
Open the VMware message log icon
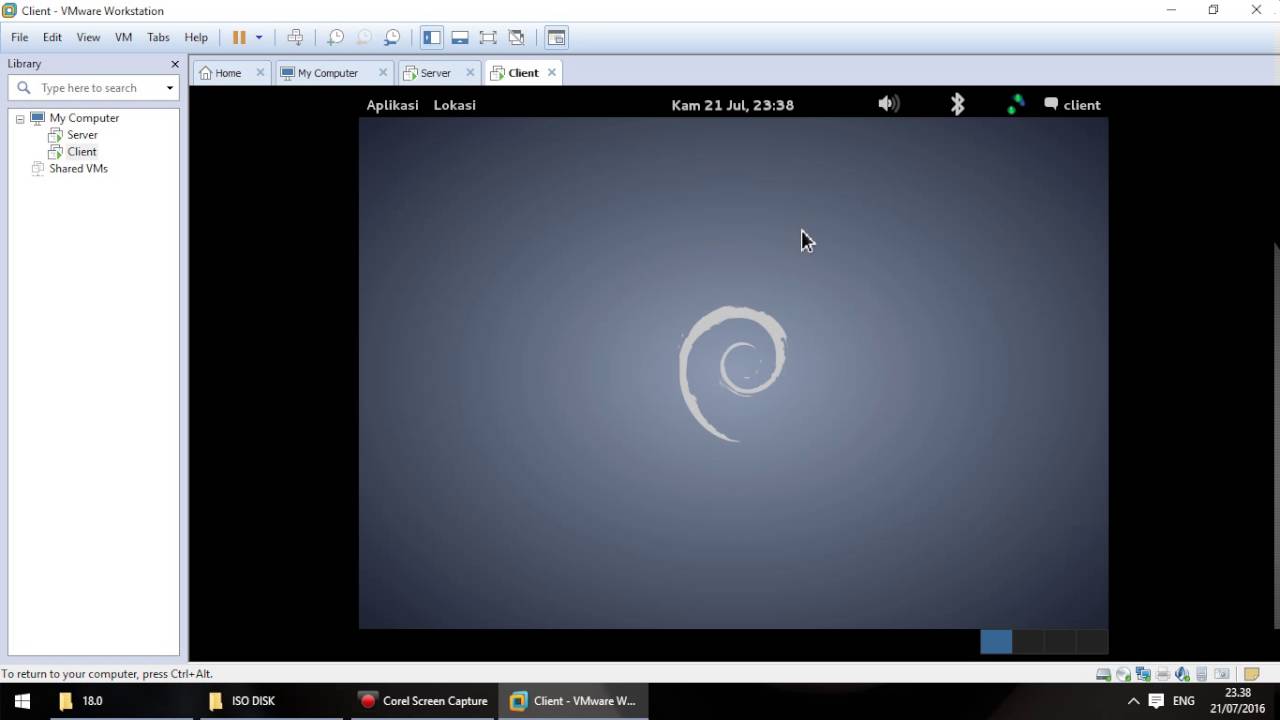click(1251, 674)
